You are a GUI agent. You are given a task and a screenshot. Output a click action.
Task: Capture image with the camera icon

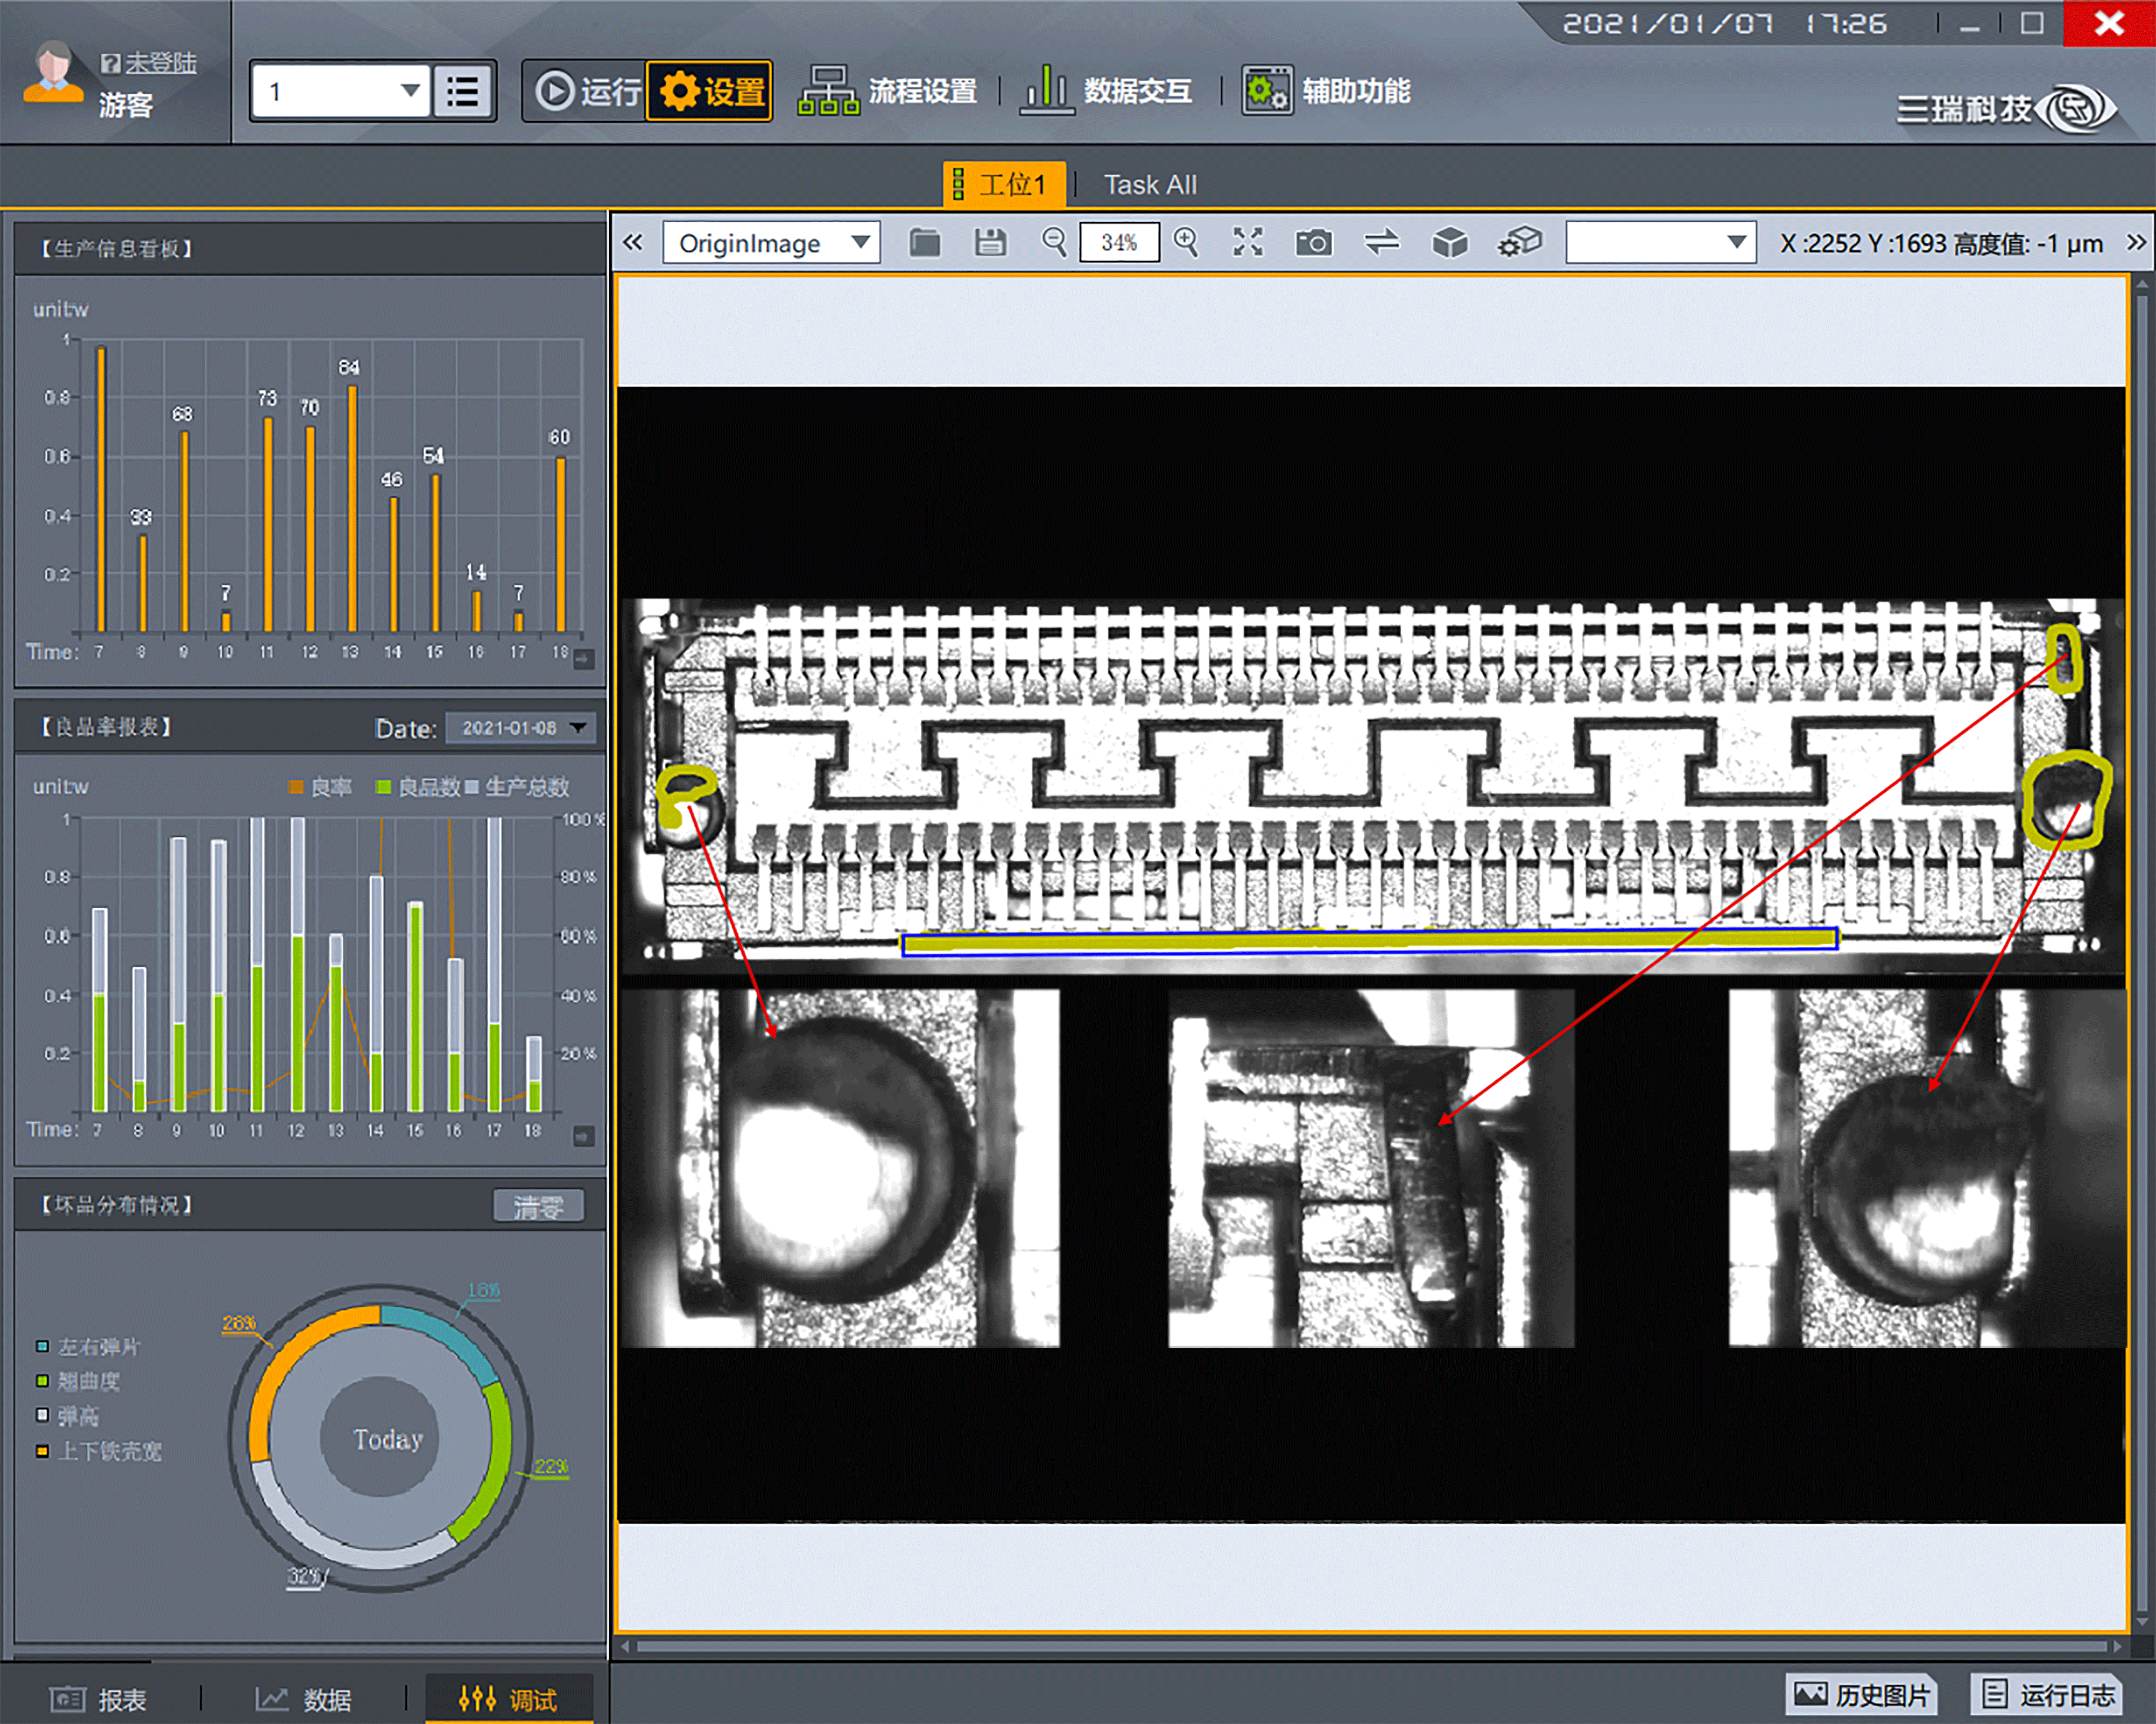[1313, 243]
